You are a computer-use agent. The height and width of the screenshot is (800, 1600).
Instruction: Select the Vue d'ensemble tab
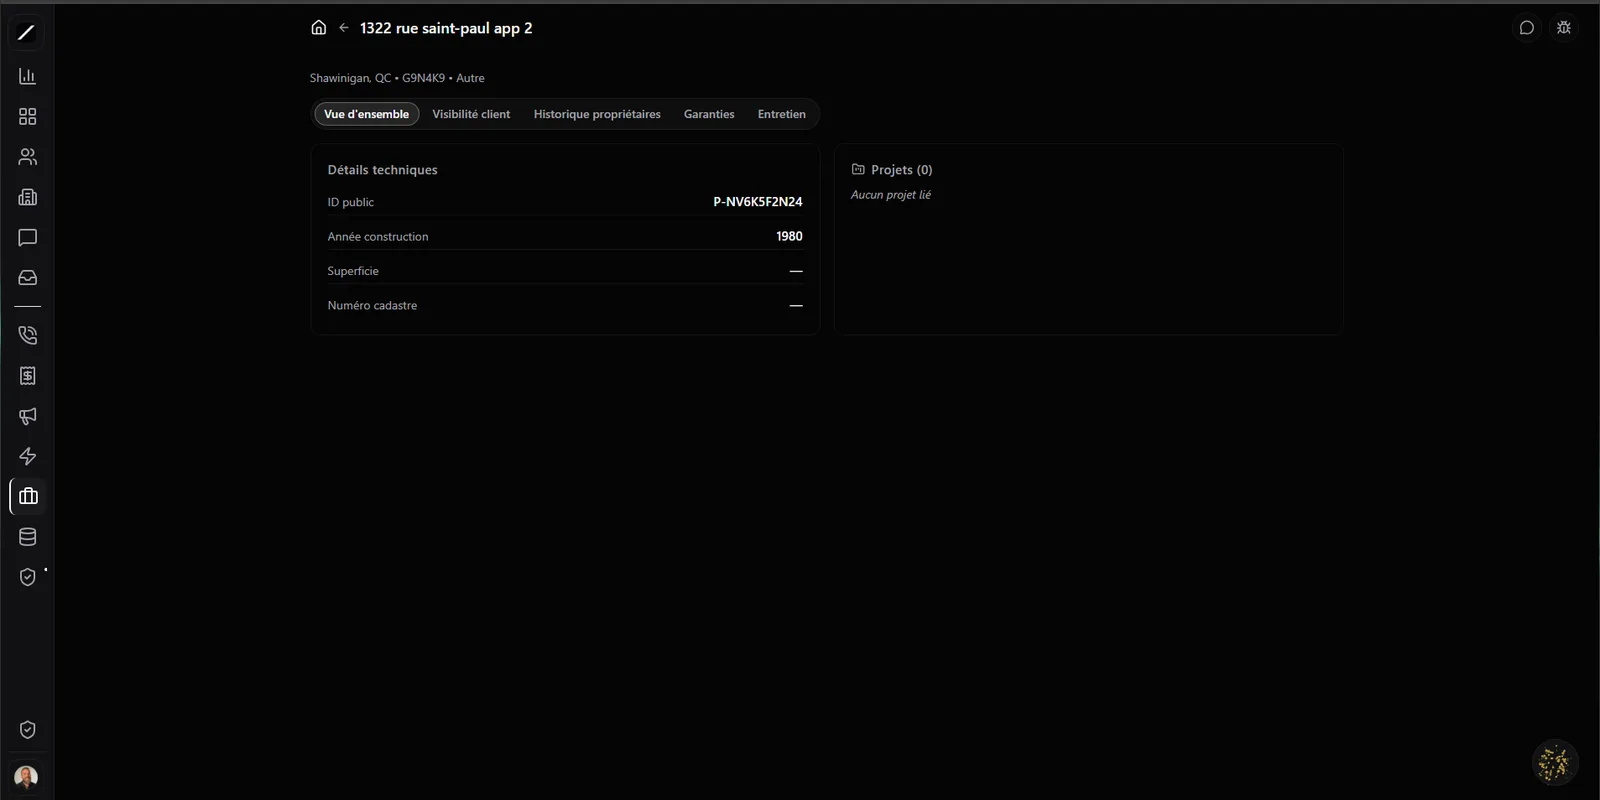367,114
